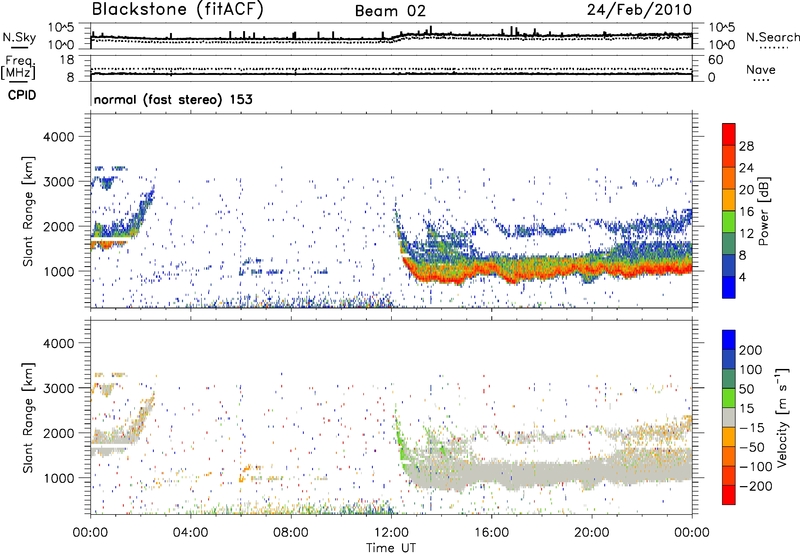This screenshot has height=554, width=800.
Task: Click the '20:00' time tick label
Action: click(592, 533)
